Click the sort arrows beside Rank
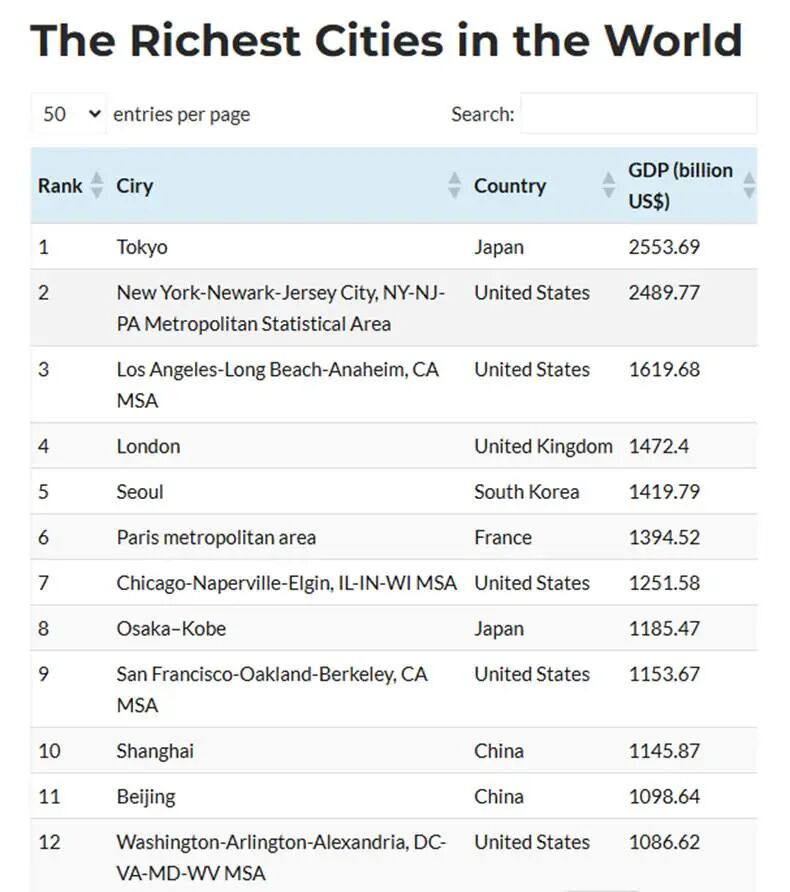This screenshot has height=892, width=790. (x=97, y=185)
